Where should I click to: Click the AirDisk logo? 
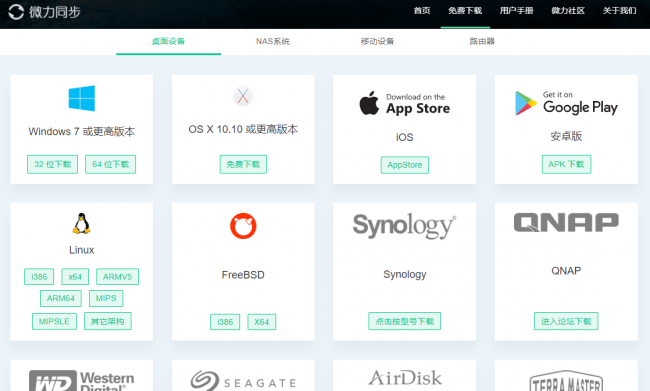tap(405, 378)
